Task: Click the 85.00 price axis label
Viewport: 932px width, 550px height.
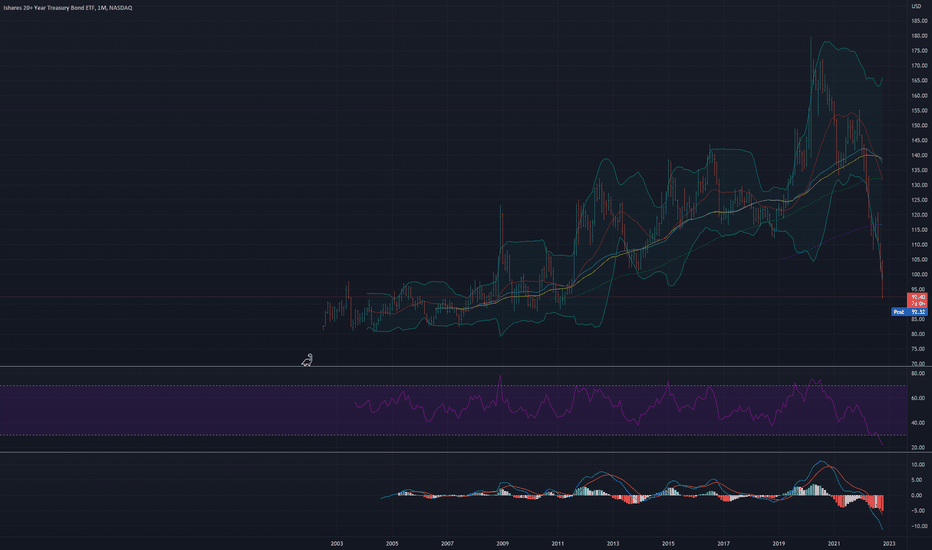Action: click(x=918, y=319)
